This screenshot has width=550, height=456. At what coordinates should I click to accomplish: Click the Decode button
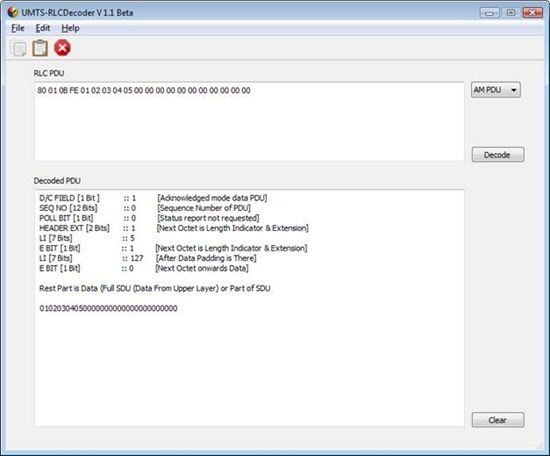[x=498, y=155]
